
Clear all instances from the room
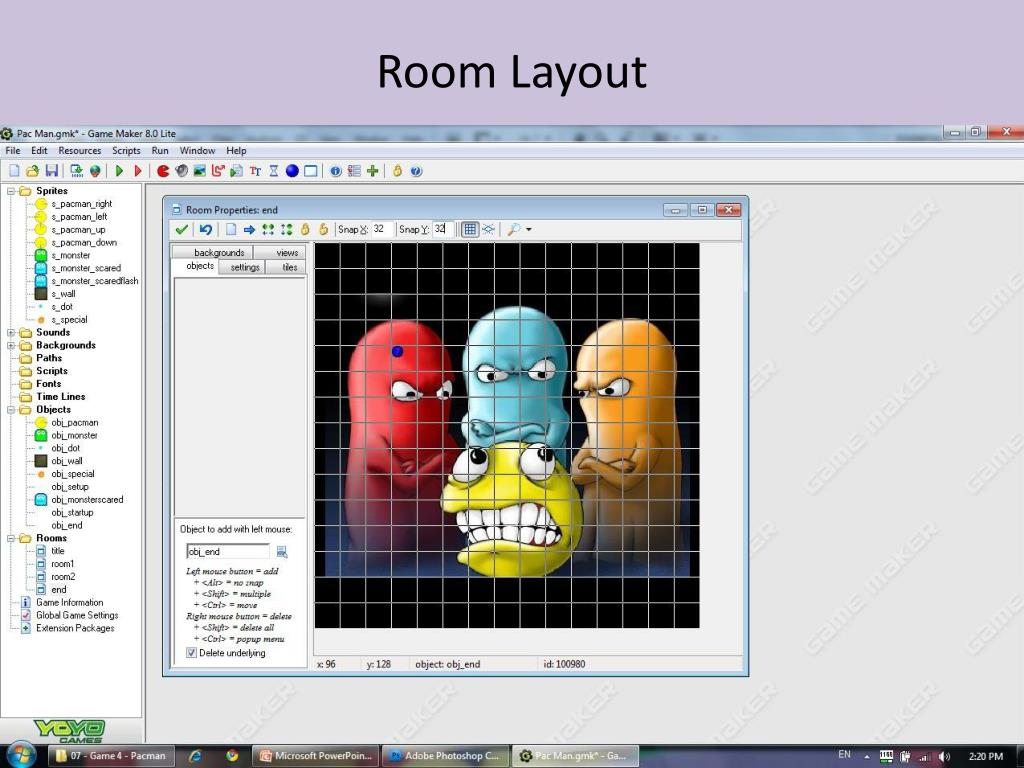(x=231, y=229)
